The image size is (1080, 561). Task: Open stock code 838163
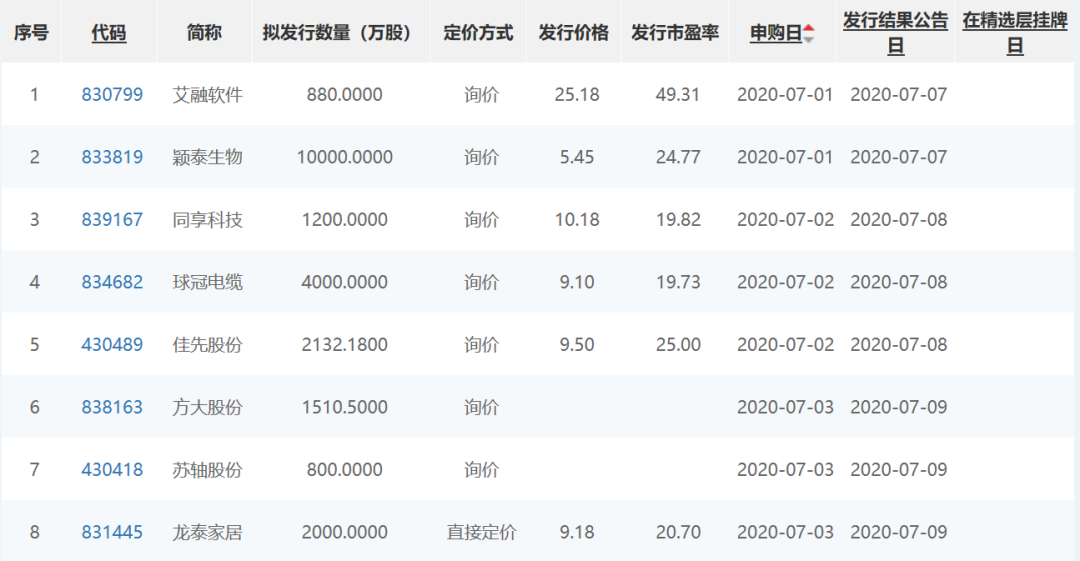[112, 407]
